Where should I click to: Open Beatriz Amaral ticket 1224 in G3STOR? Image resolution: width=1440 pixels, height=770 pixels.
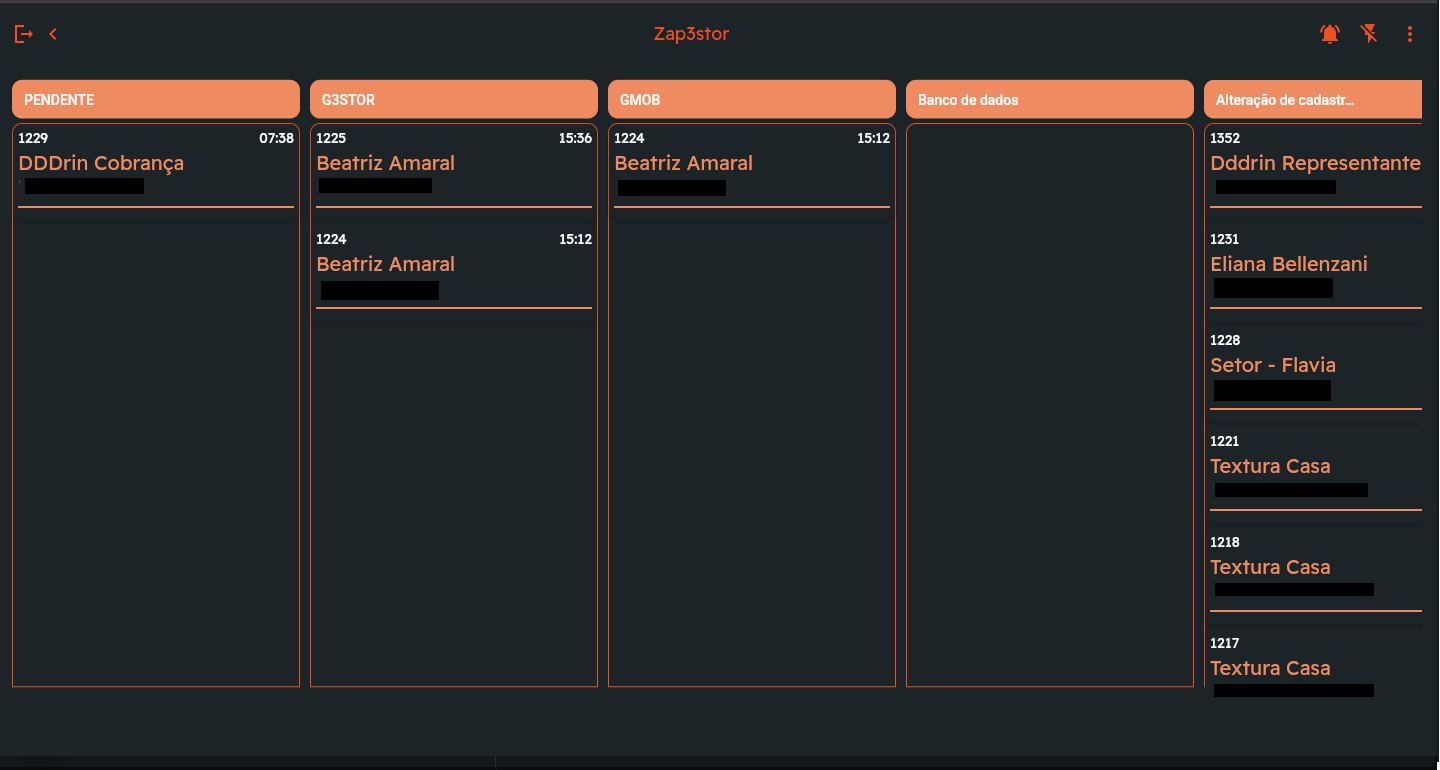pyautogui.click(x=453, y=265)
